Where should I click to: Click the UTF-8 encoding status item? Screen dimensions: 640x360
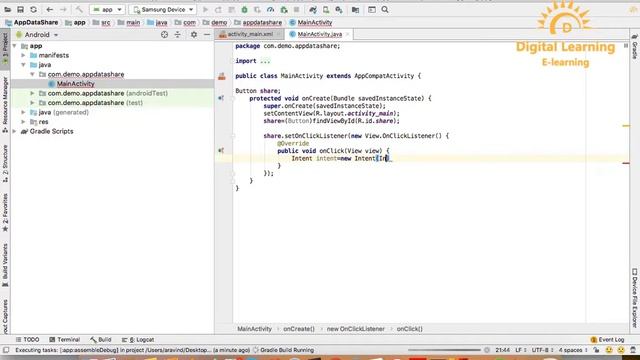[542, 350]
